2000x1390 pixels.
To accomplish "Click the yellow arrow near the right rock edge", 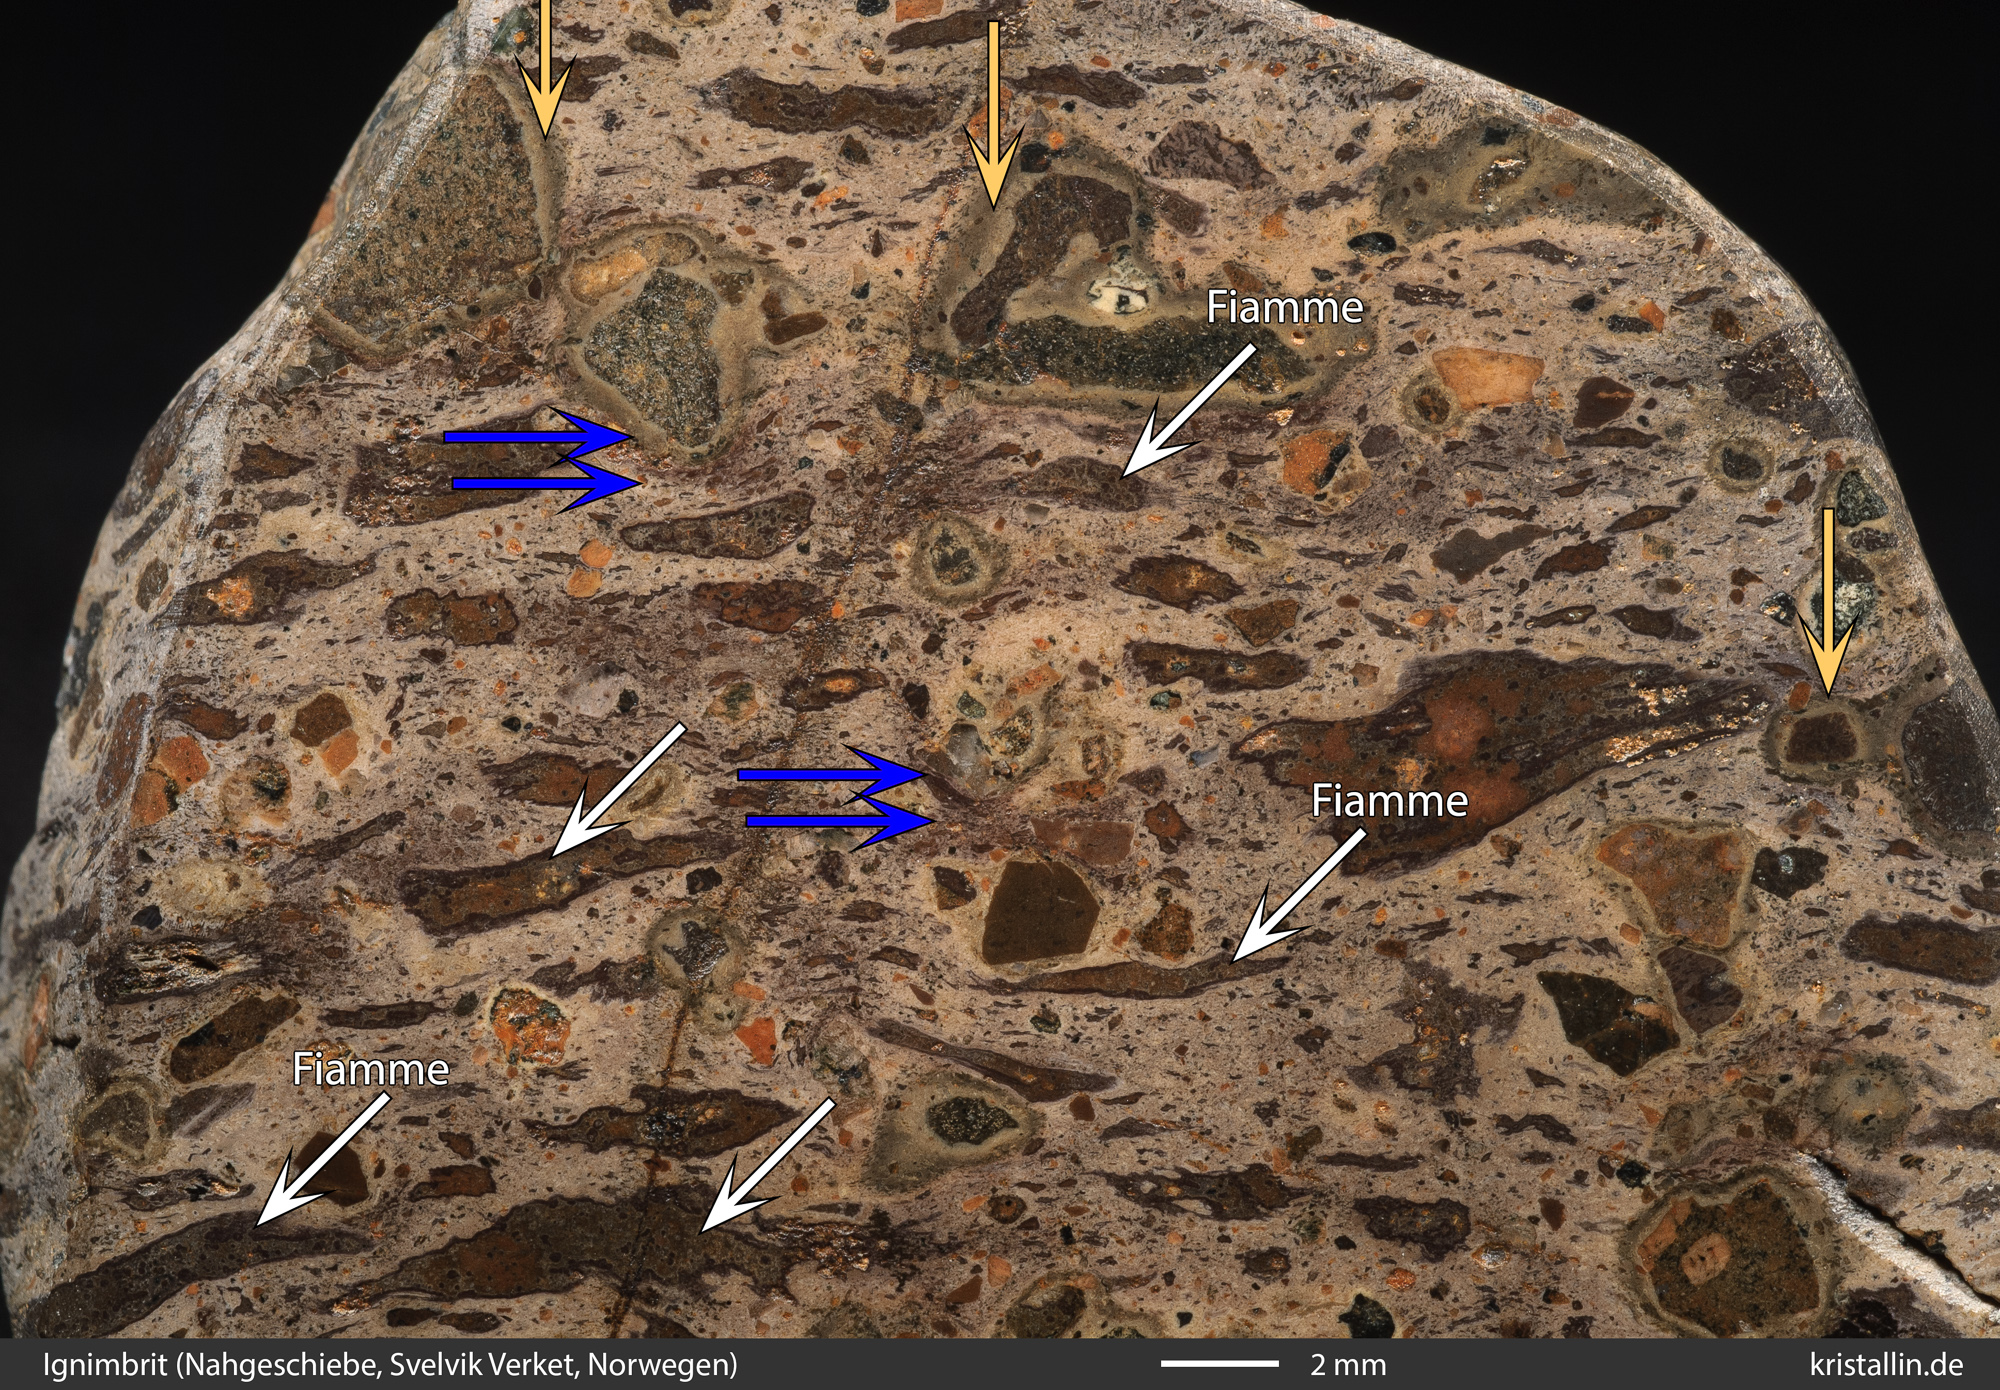I will click(1828, 600).
